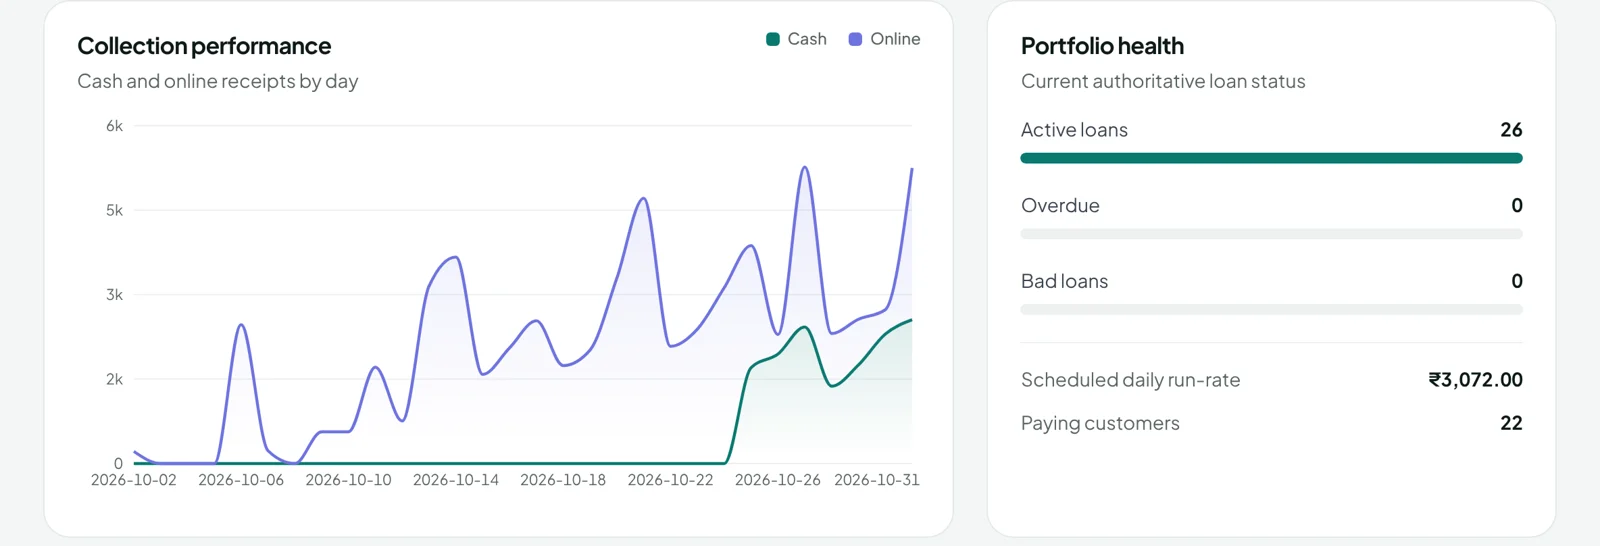This screenshot has height=546, width=1600.
Task: Click the 2026-10-10 x-axis label
Action: click(x=348, y=480)
